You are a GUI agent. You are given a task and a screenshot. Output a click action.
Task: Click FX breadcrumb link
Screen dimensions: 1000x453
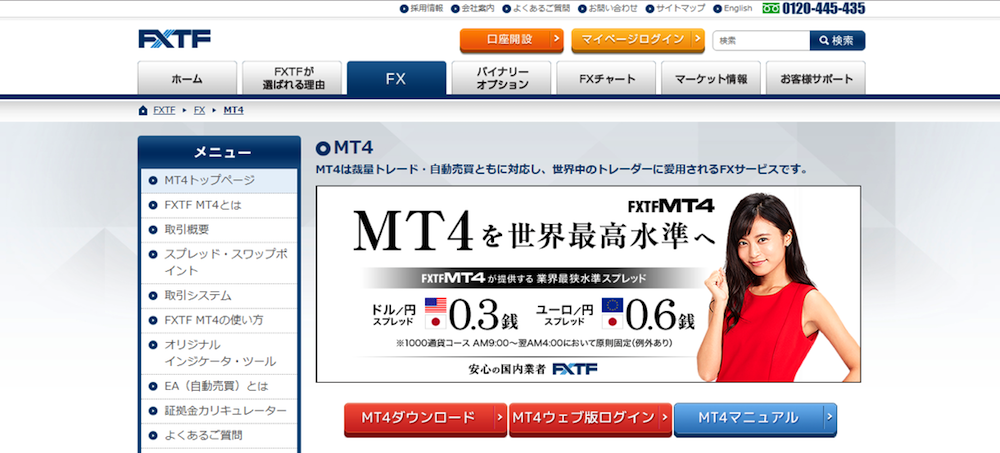200,110
